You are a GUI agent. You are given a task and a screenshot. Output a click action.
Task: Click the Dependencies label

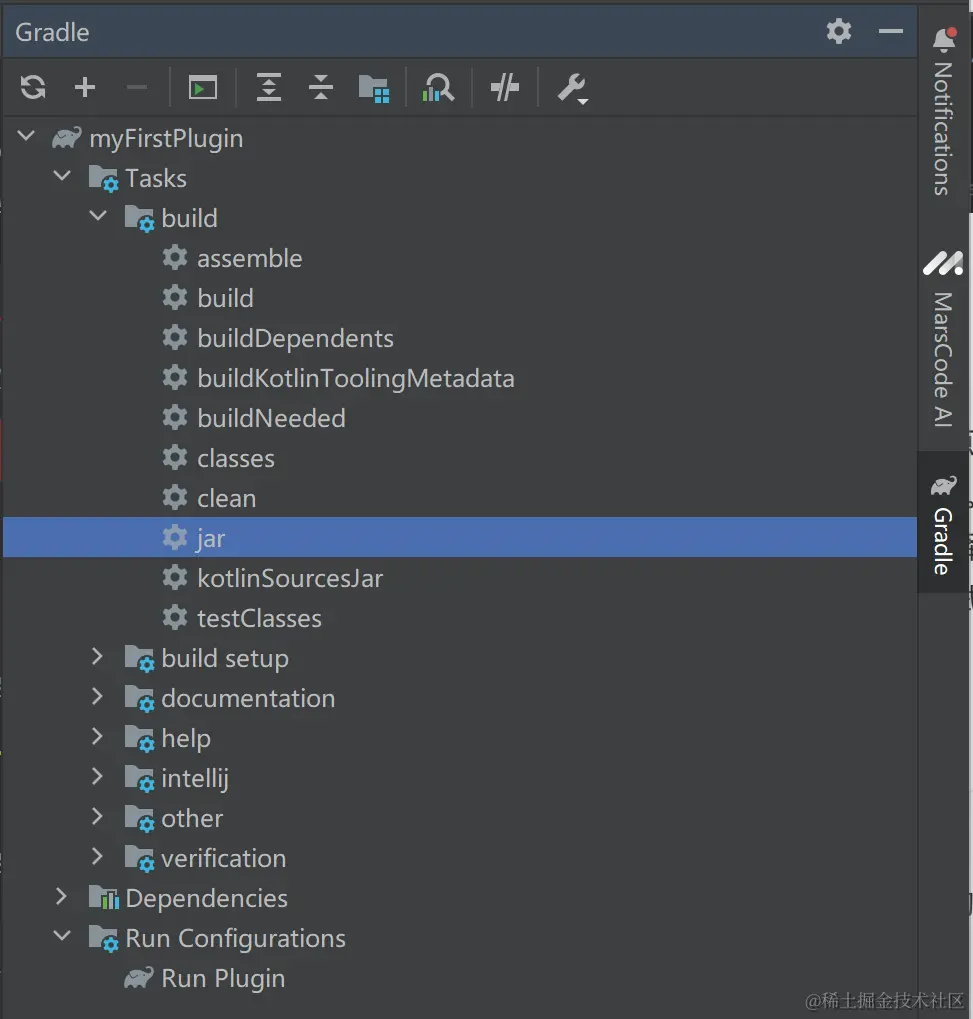[207, 899]
